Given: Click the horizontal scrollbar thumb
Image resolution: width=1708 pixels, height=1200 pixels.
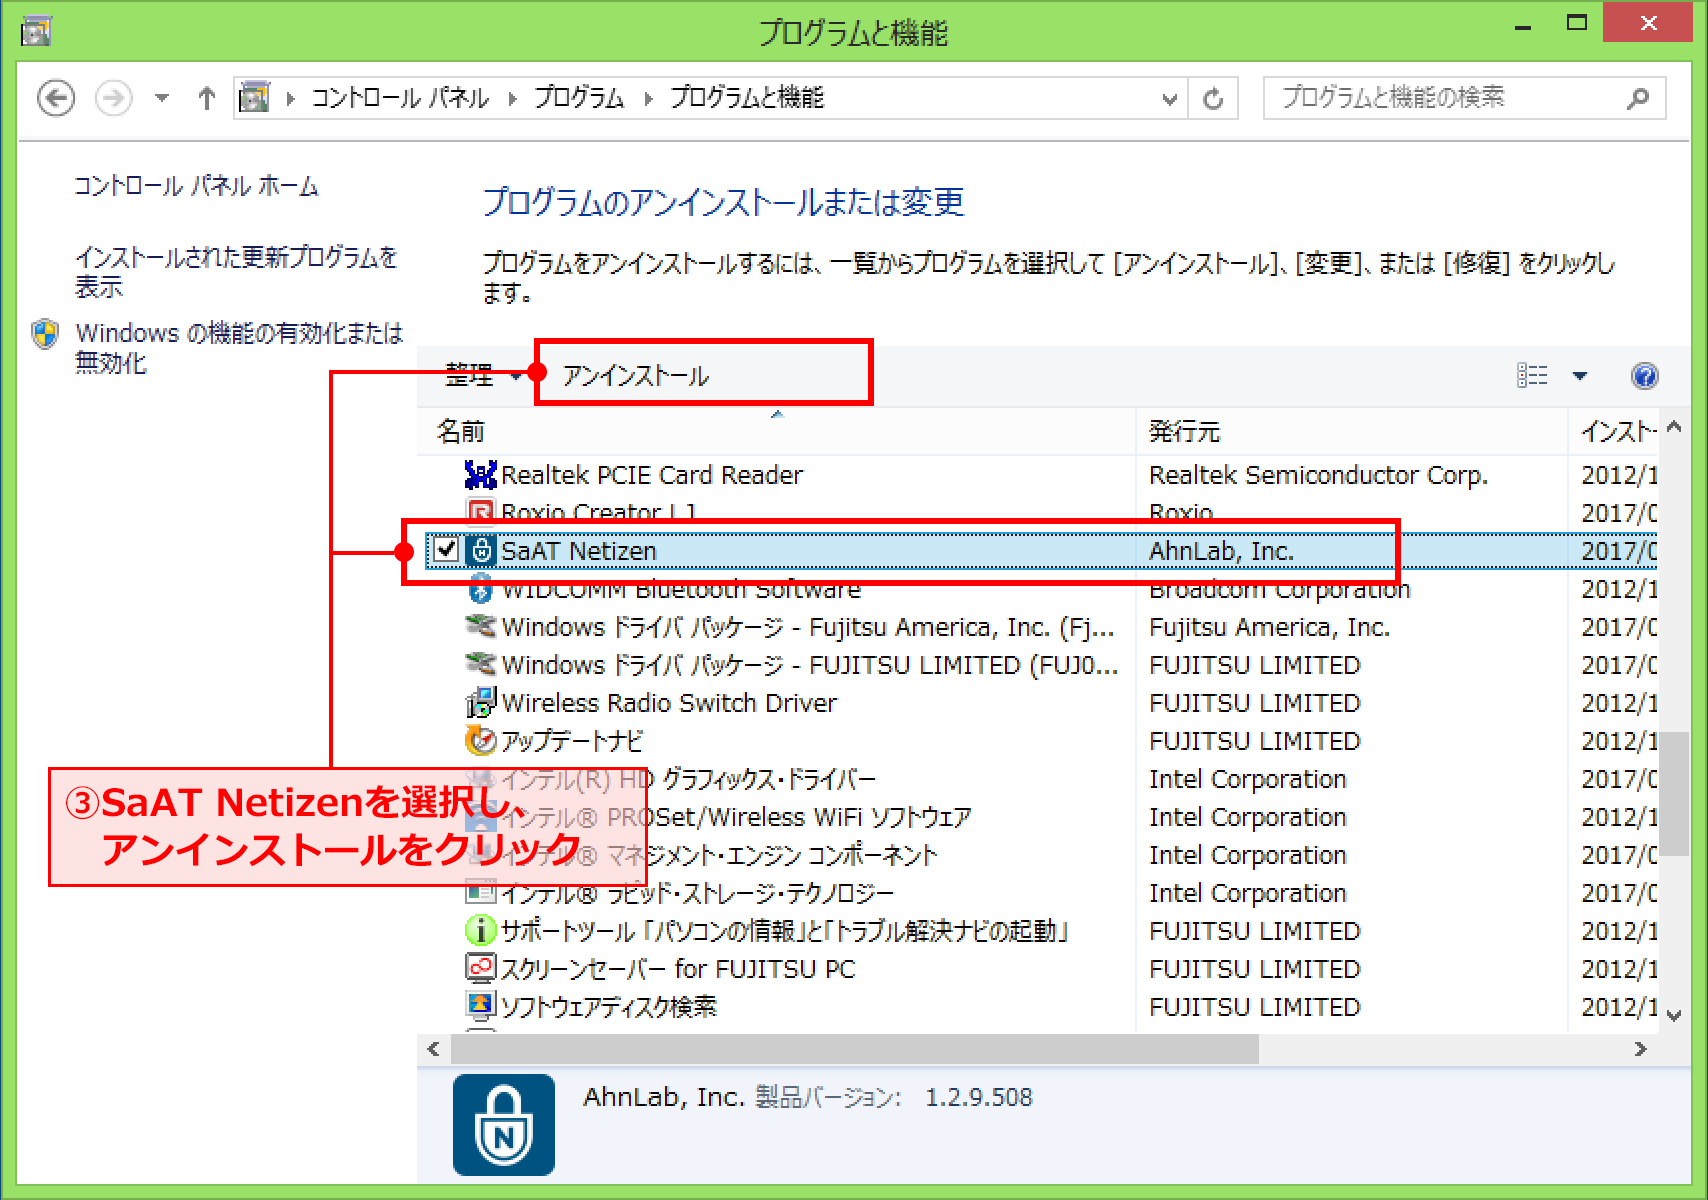Looking at the screenshot, I should coord(855,1049).
